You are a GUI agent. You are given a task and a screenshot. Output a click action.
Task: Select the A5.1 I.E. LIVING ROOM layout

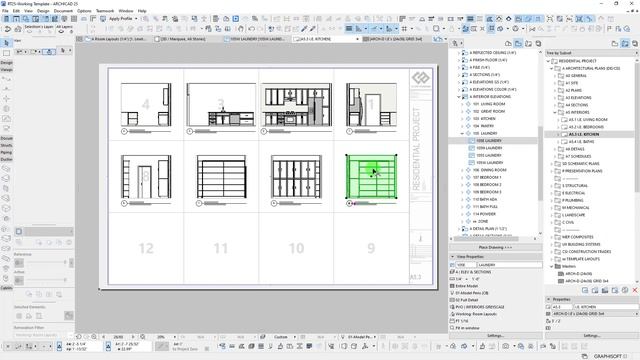(588, 120)
